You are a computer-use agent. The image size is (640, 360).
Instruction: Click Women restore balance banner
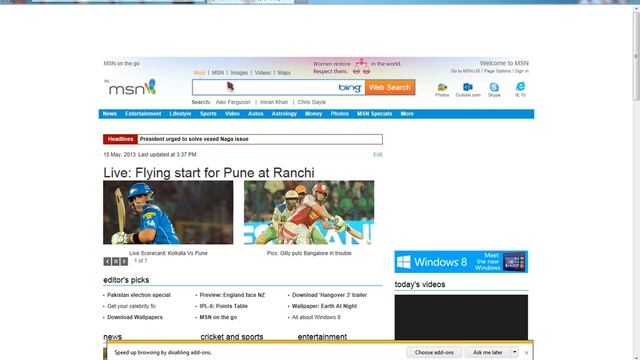pyautogui.click(x=358, y=67)
